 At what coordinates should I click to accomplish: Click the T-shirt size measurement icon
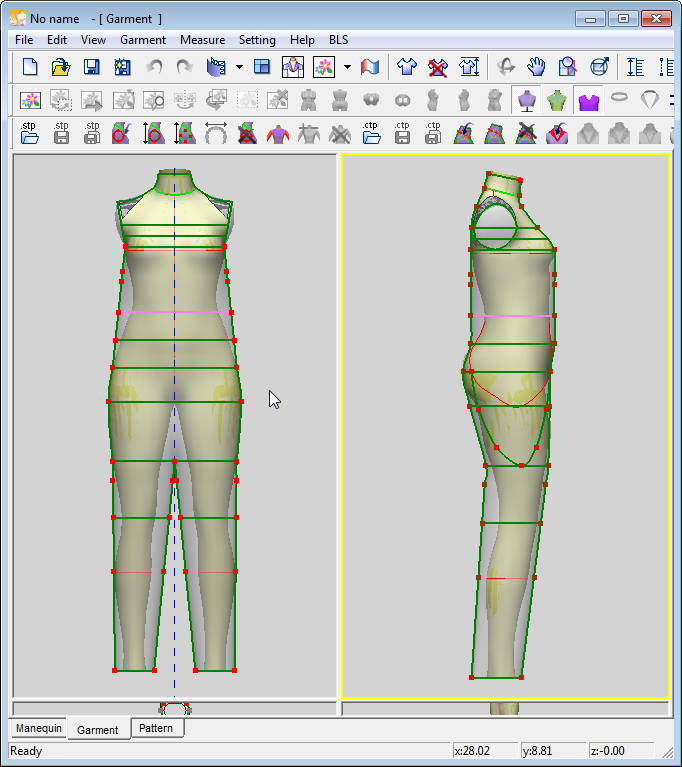[x=469, y=67]
